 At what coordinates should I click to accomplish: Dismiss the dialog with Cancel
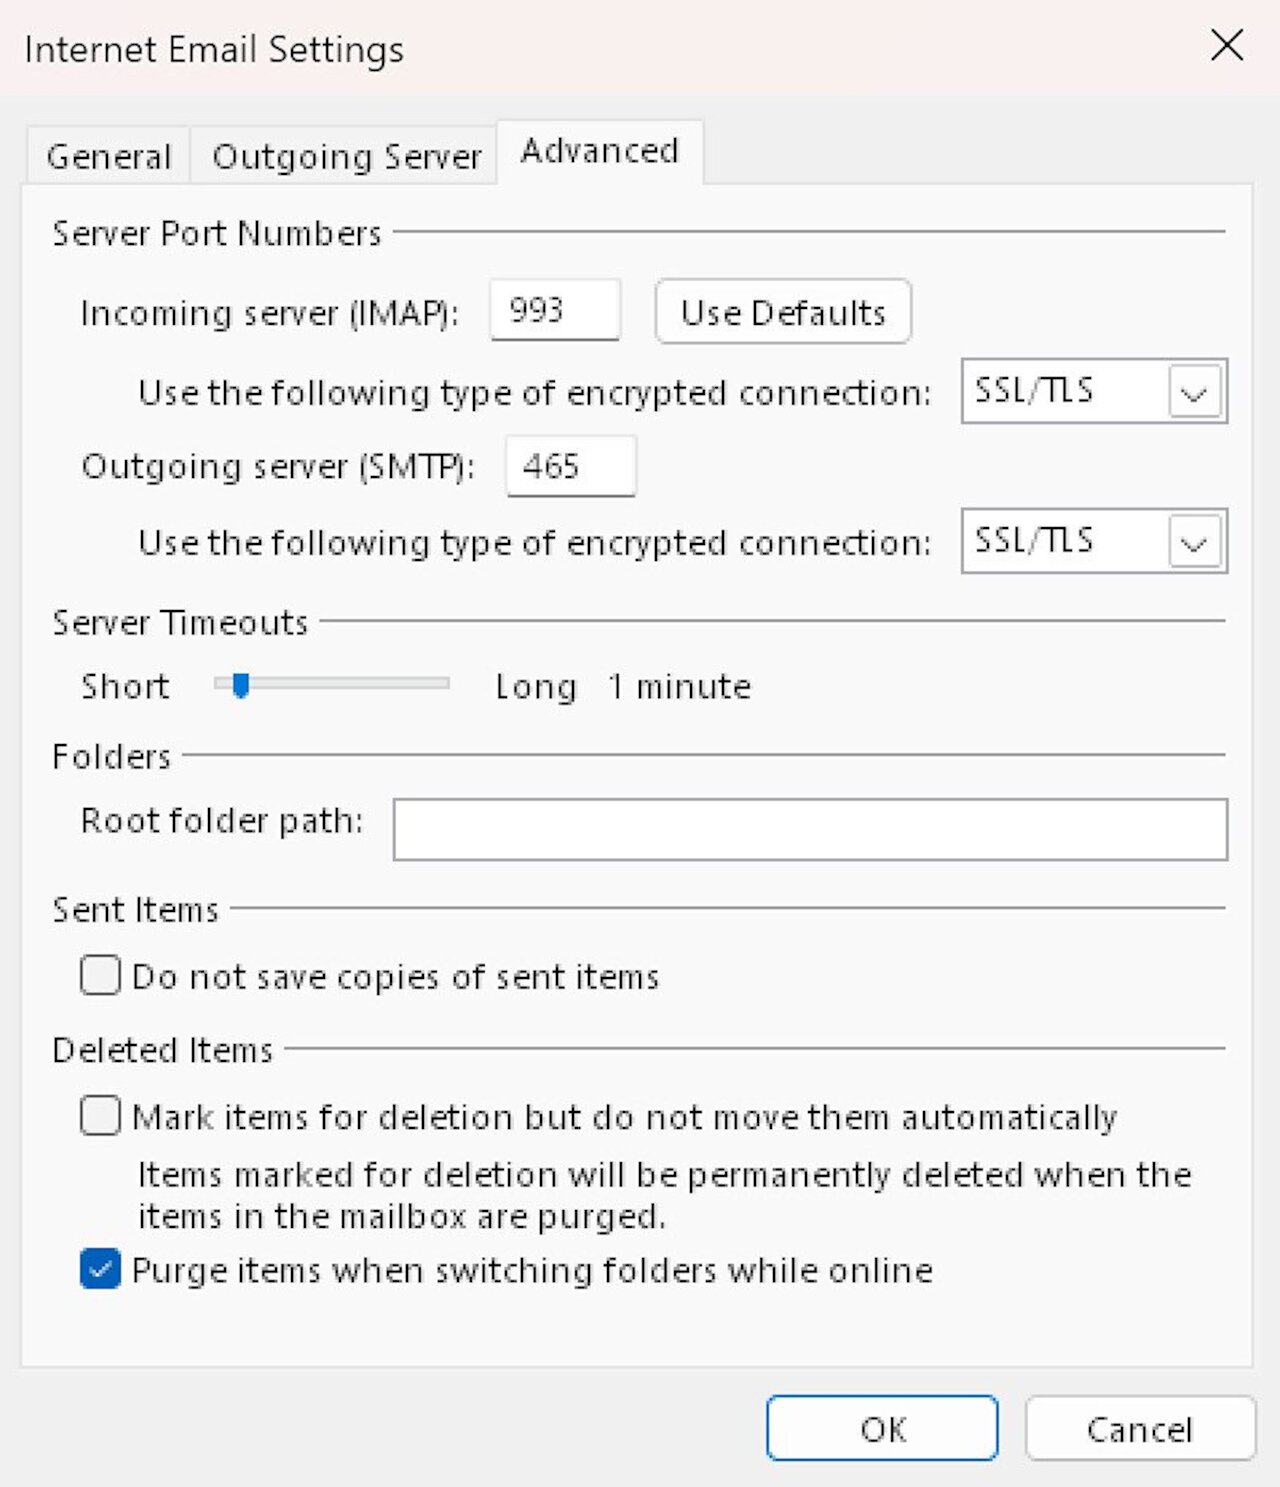point(1140,1428)
